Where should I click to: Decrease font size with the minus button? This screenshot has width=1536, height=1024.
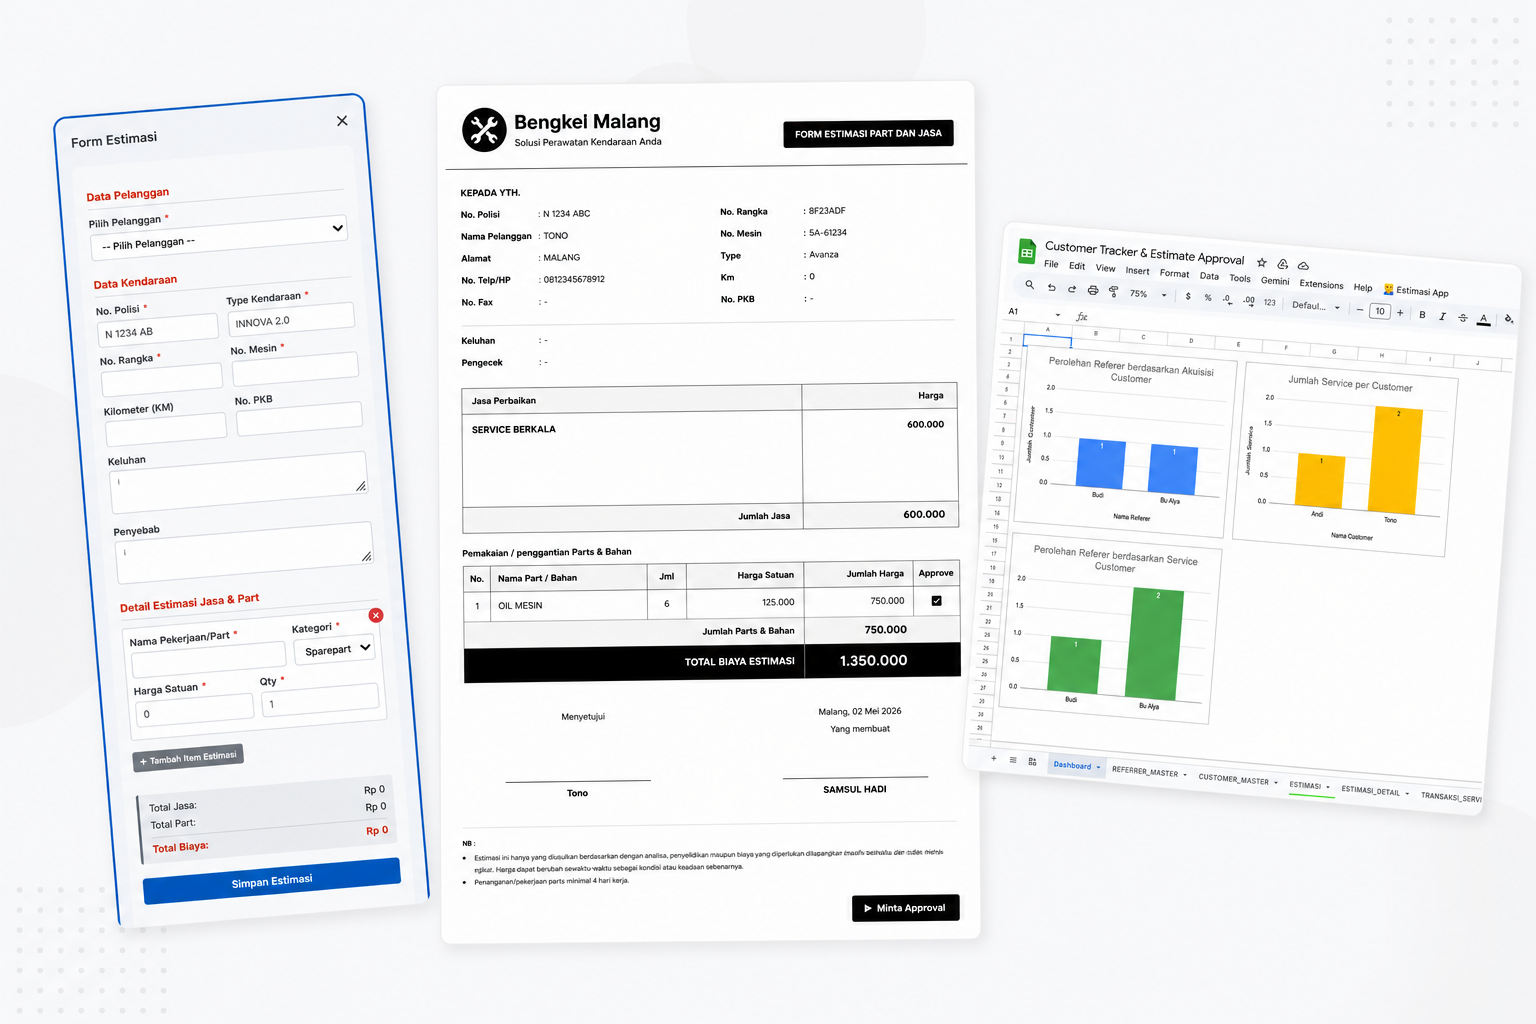[1360, 310]
